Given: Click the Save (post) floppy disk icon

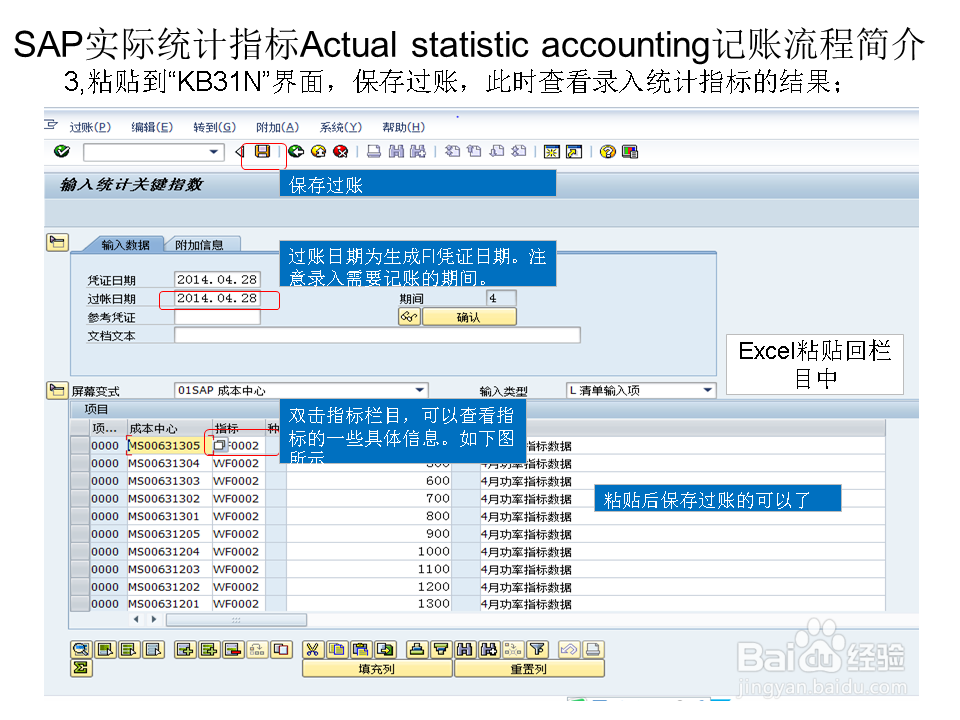Looking at the screenshot, I should click(263, 151).
